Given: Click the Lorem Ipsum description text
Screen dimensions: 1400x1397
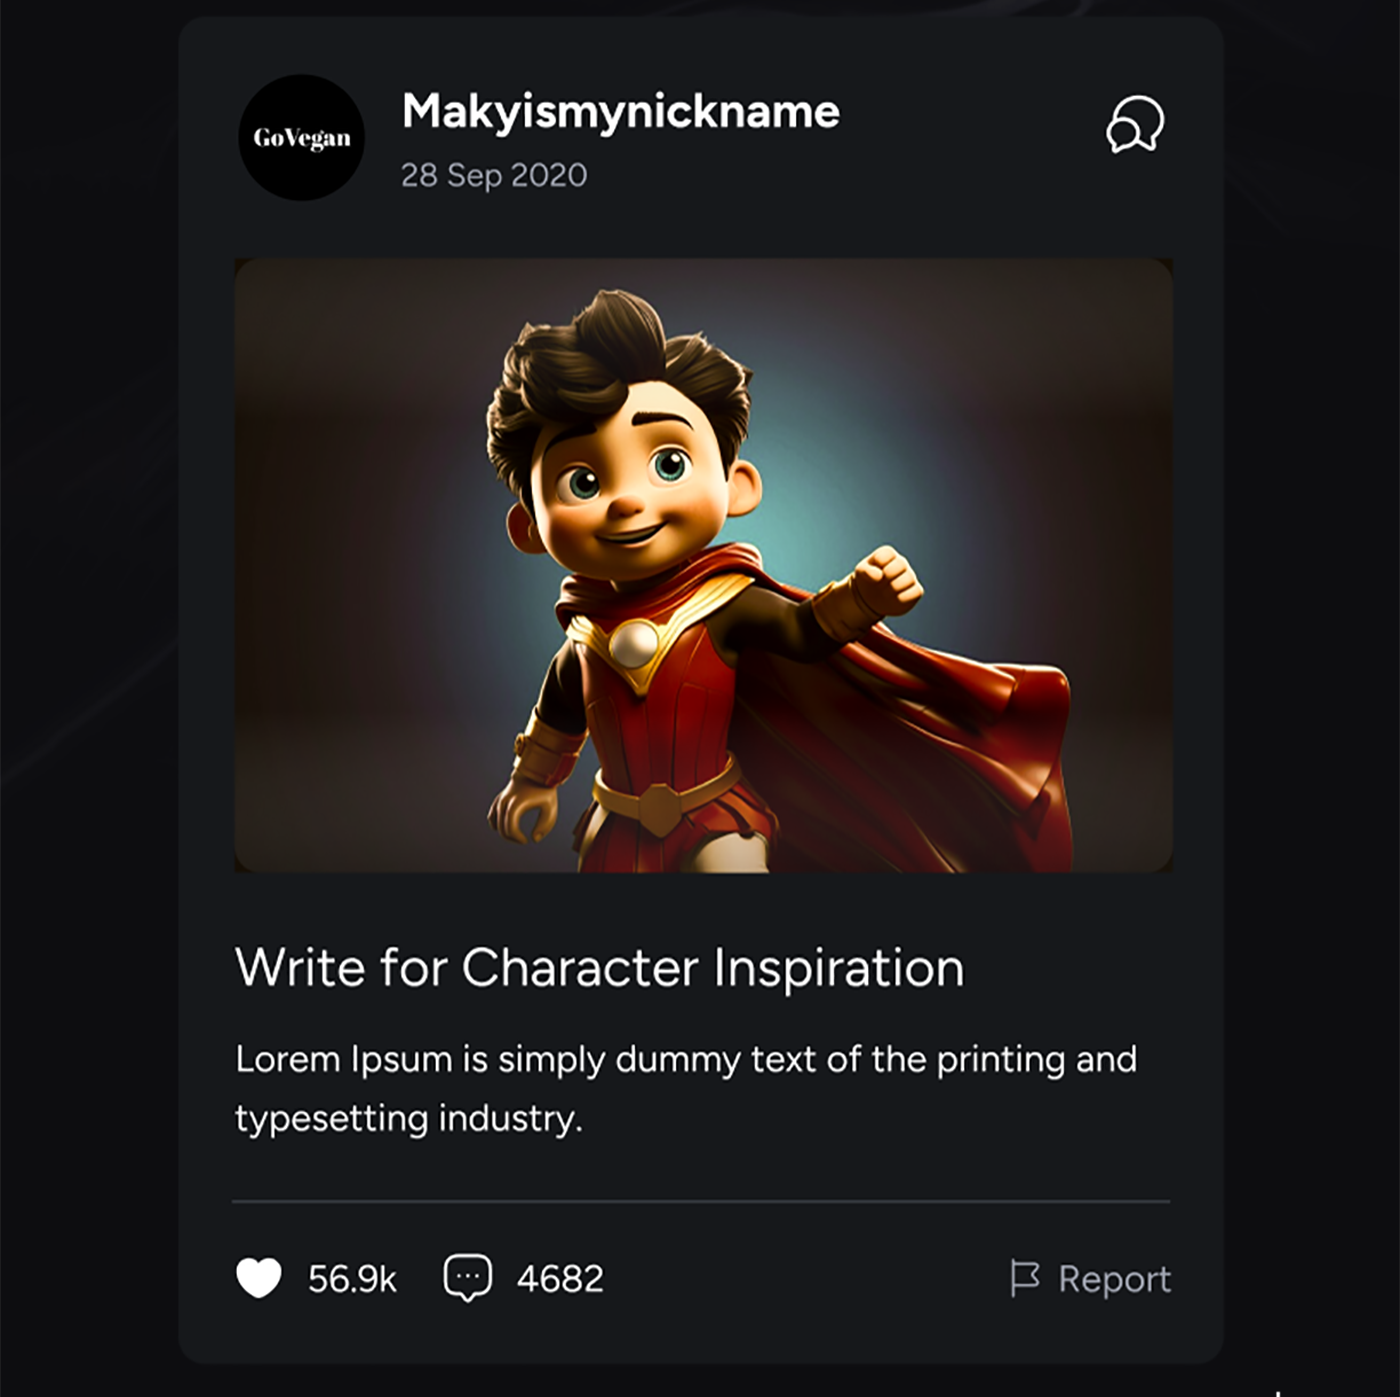Looking at the screenshot, I should point(686,1088).
